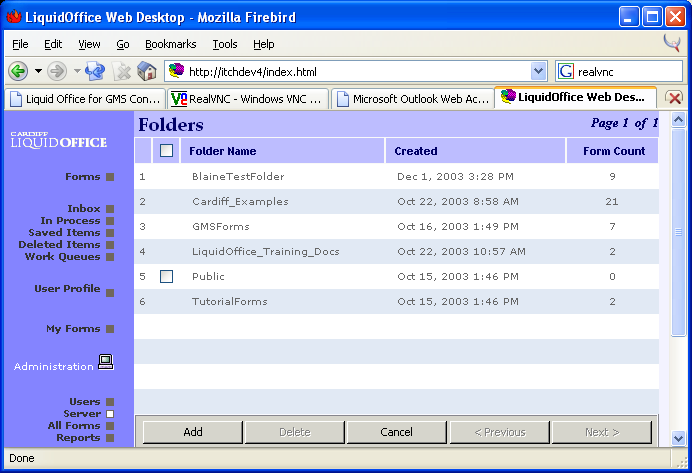Open the URL address bar dropdown
Screen dimensions: 692x473
539,71
